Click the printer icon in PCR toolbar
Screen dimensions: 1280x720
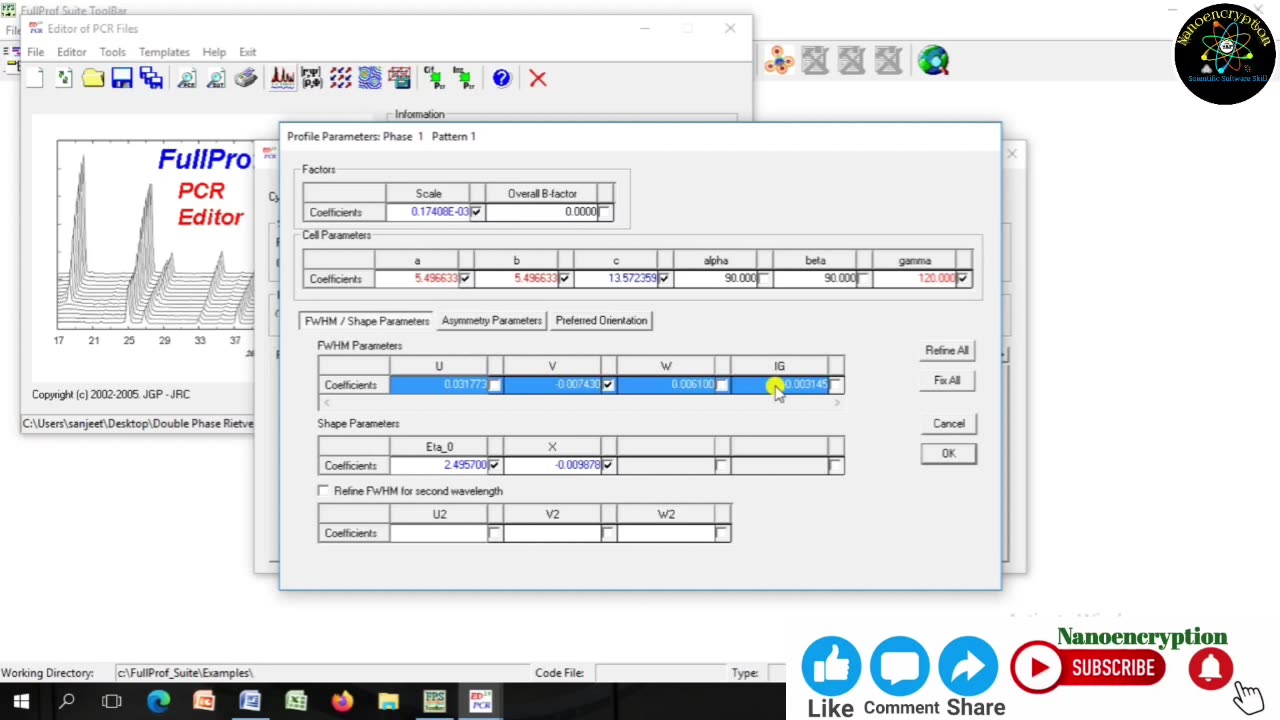[x=245, y=78]
